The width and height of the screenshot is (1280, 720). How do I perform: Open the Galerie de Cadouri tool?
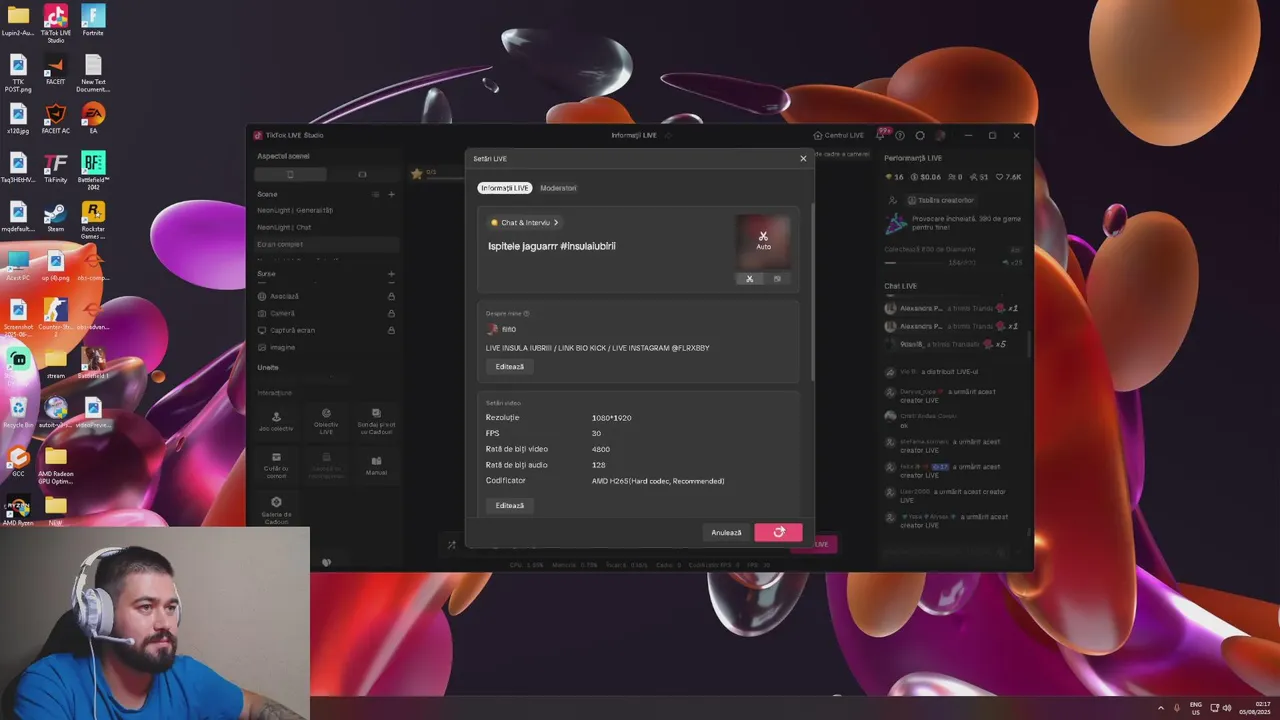tap(276, 510)
